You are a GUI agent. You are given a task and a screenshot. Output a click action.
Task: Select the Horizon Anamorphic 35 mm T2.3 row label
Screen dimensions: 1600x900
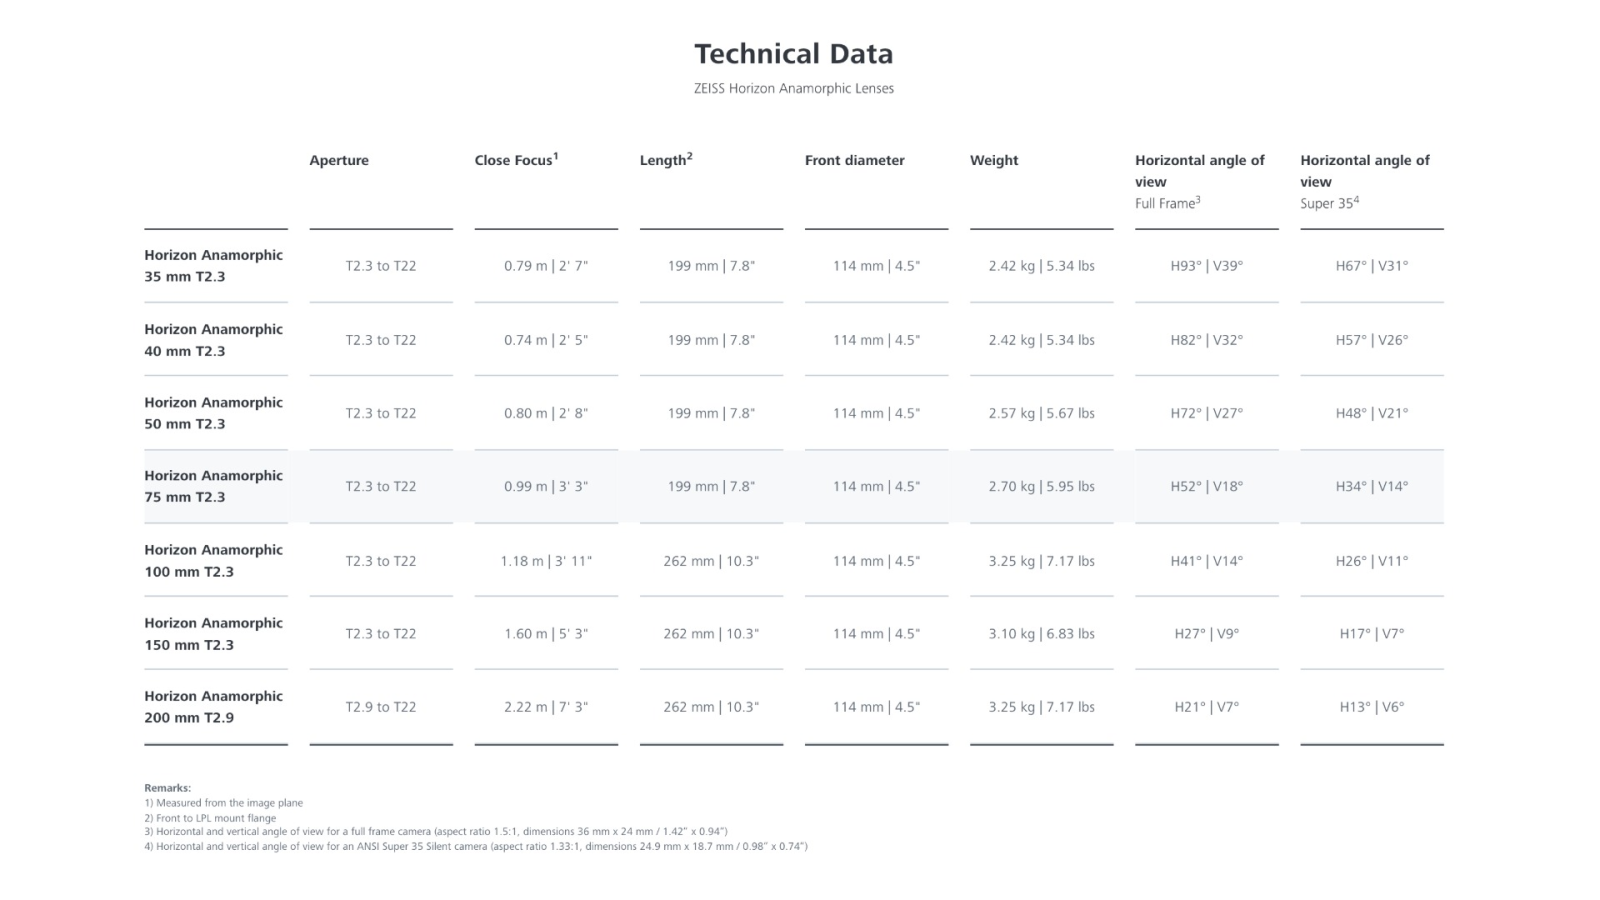point(214,266)
